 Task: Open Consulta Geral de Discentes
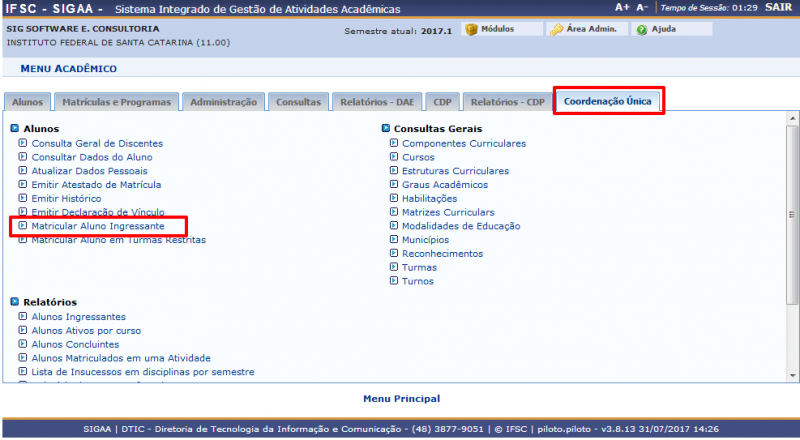(97, 143)
